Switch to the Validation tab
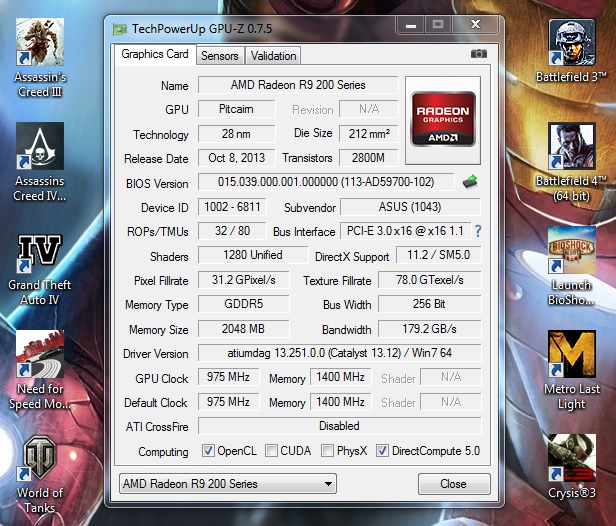 (x=273, y=56)
